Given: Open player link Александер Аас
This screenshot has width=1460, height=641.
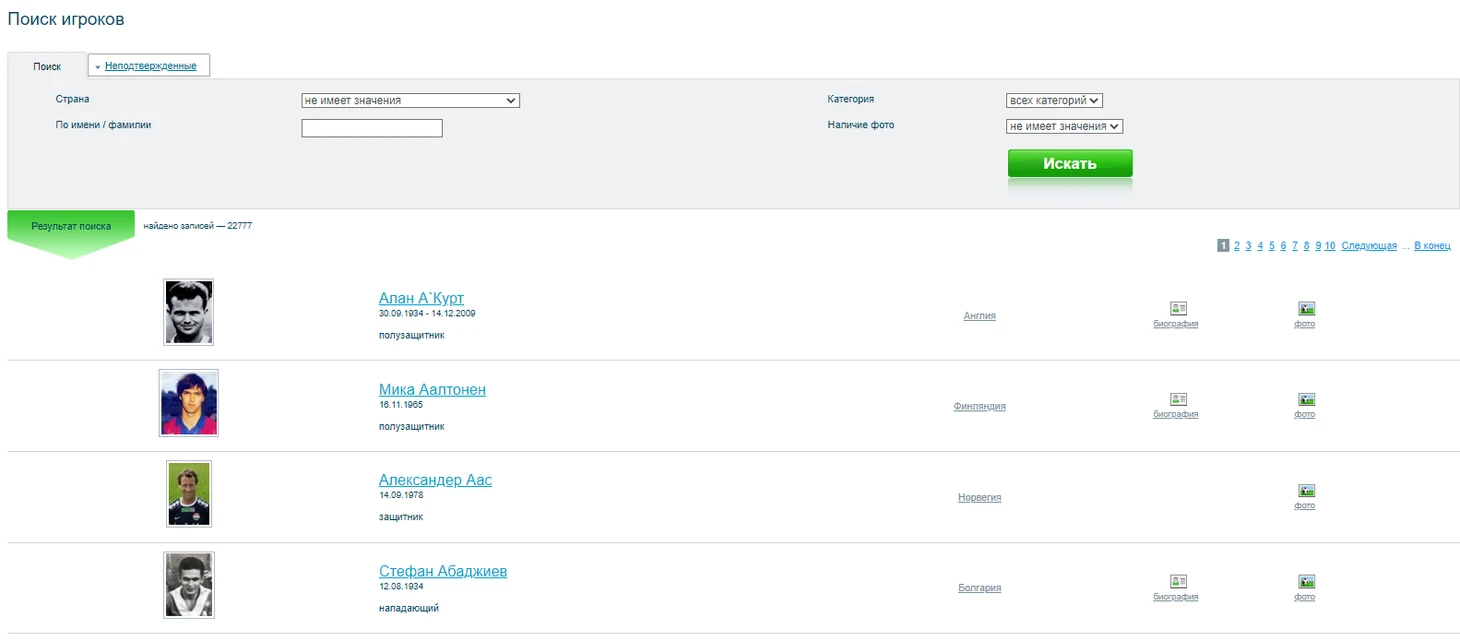Looking at the screenshot, I should pos(435,480).
